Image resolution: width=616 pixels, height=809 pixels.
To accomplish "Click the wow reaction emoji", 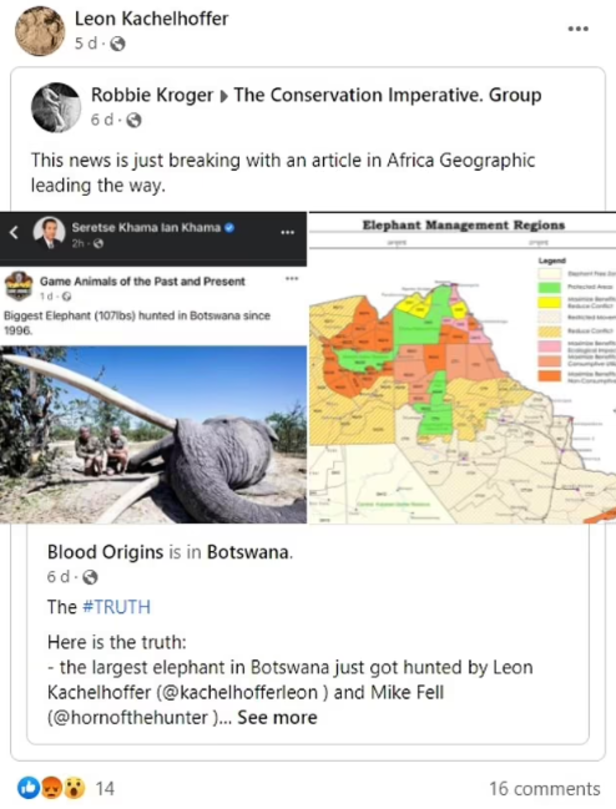I will (75, 788).
